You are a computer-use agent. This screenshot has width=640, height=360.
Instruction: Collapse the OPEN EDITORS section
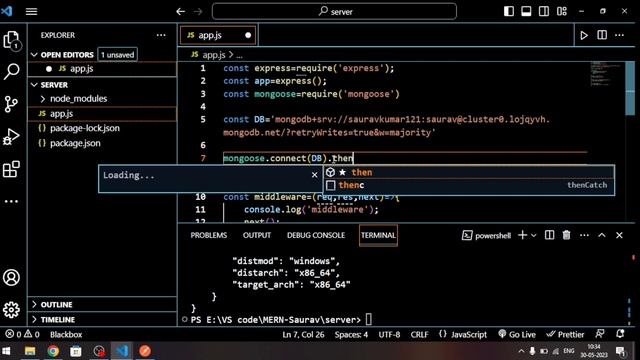(x=34, y=55)
